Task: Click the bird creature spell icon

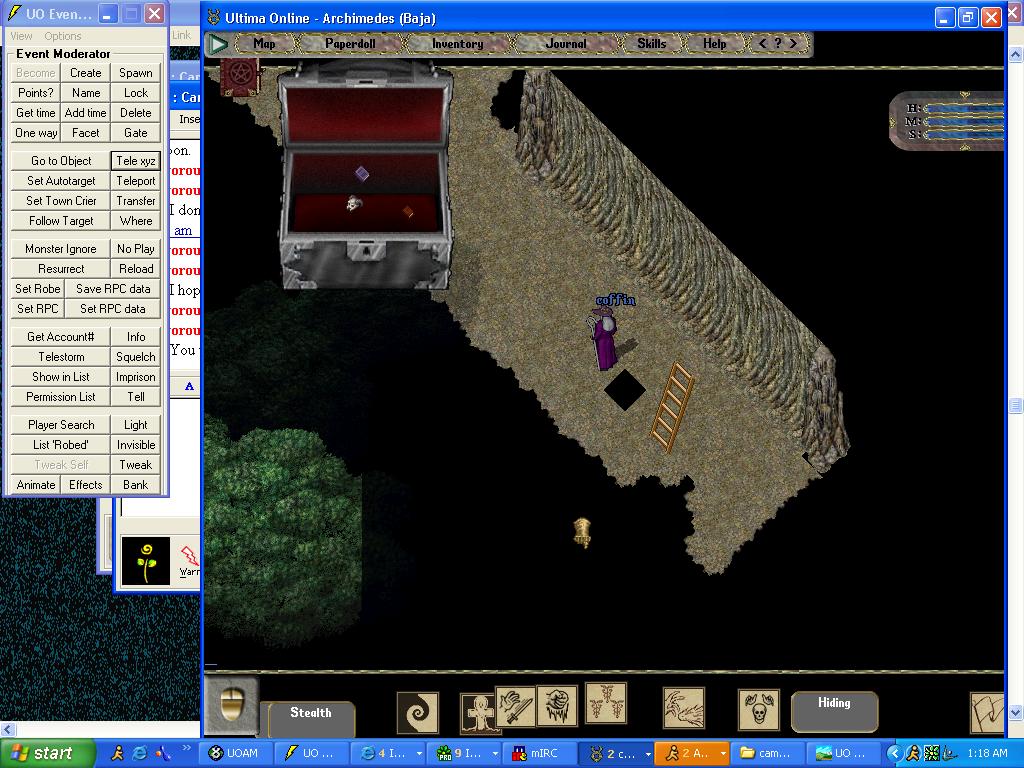Action: click(x=684, y=708)
